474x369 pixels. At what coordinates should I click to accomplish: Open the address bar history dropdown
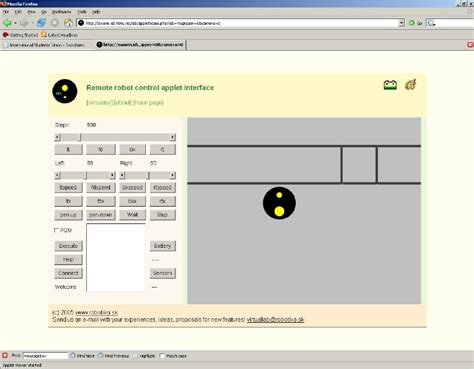pos(401,23)
